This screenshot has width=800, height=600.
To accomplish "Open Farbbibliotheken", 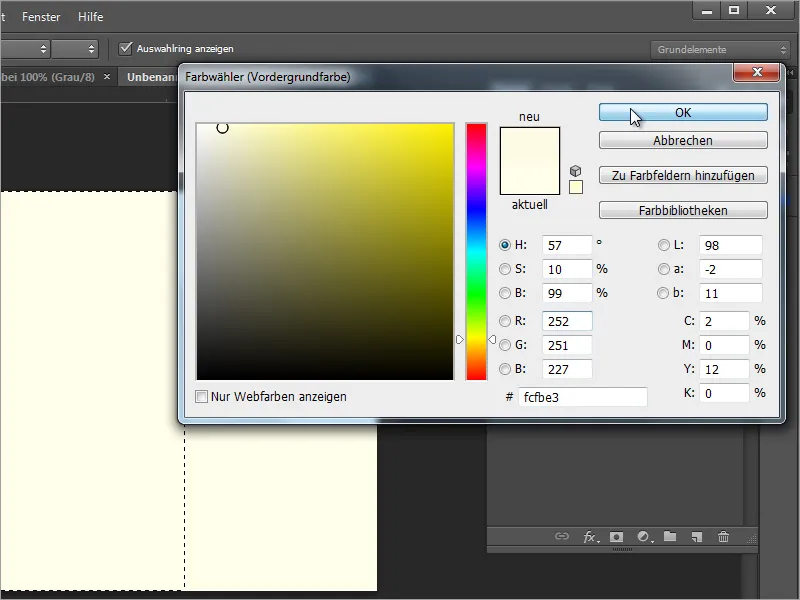I will click(683, 210).
